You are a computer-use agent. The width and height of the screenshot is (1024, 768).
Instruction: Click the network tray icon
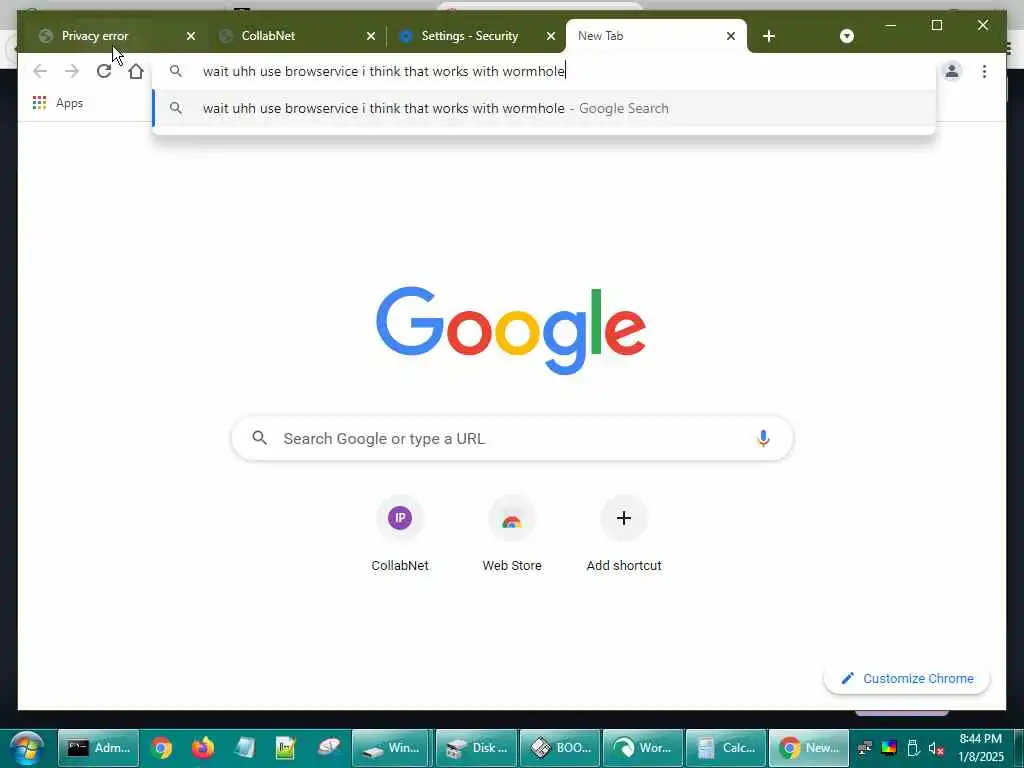pos(865,748)
